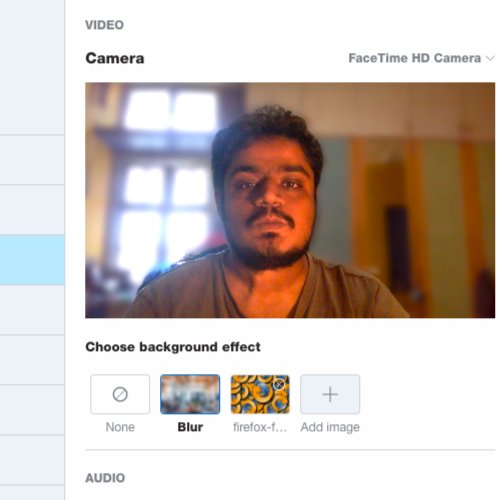This screenshot has height=500, width=500.
Task: Click the AUDIO section heading
Action: pos(105,478)
